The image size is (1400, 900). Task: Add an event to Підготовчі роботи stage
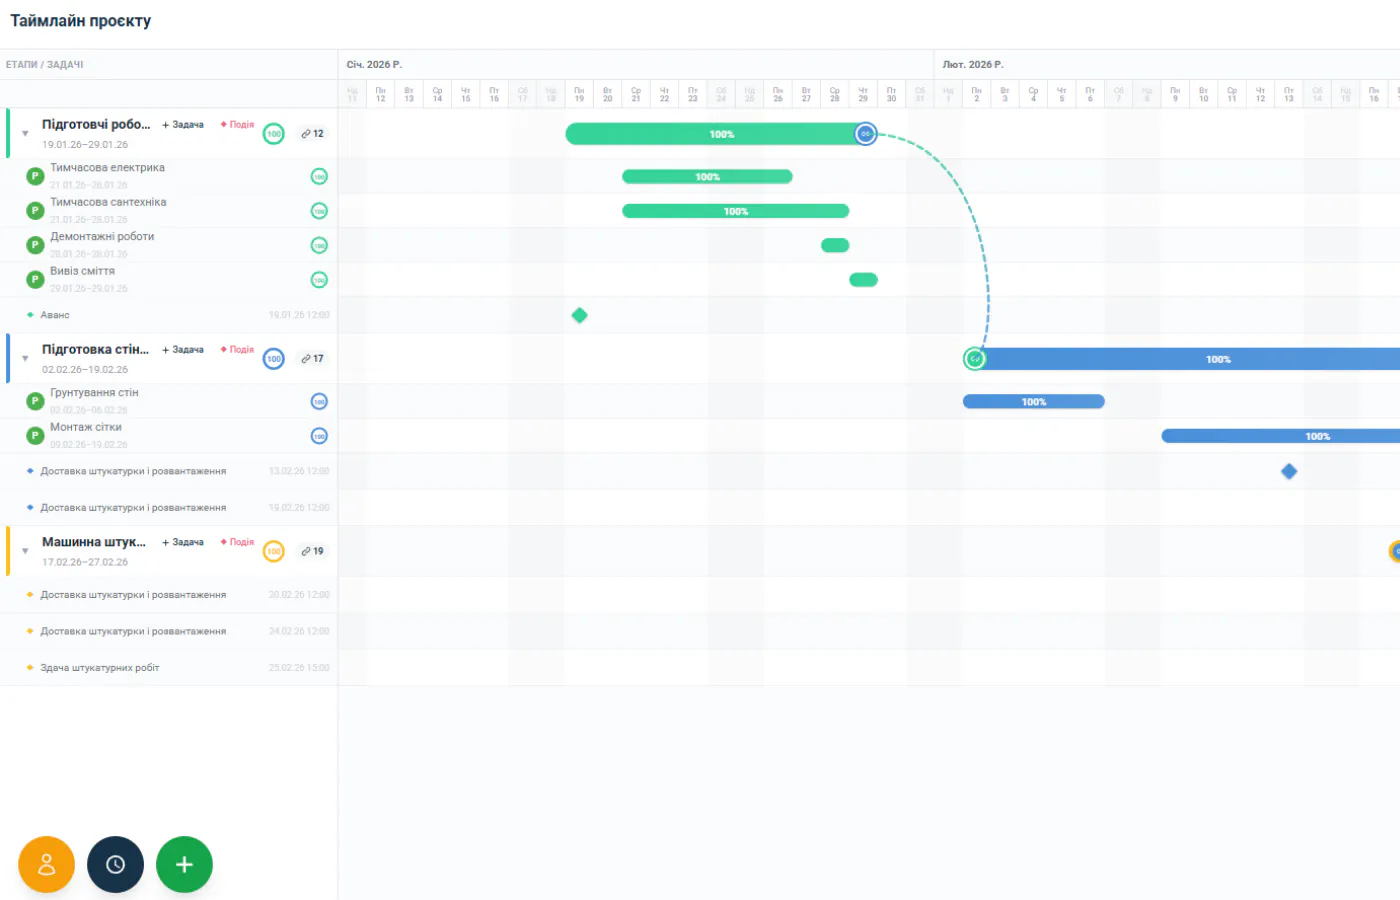[x=237, y=125]
